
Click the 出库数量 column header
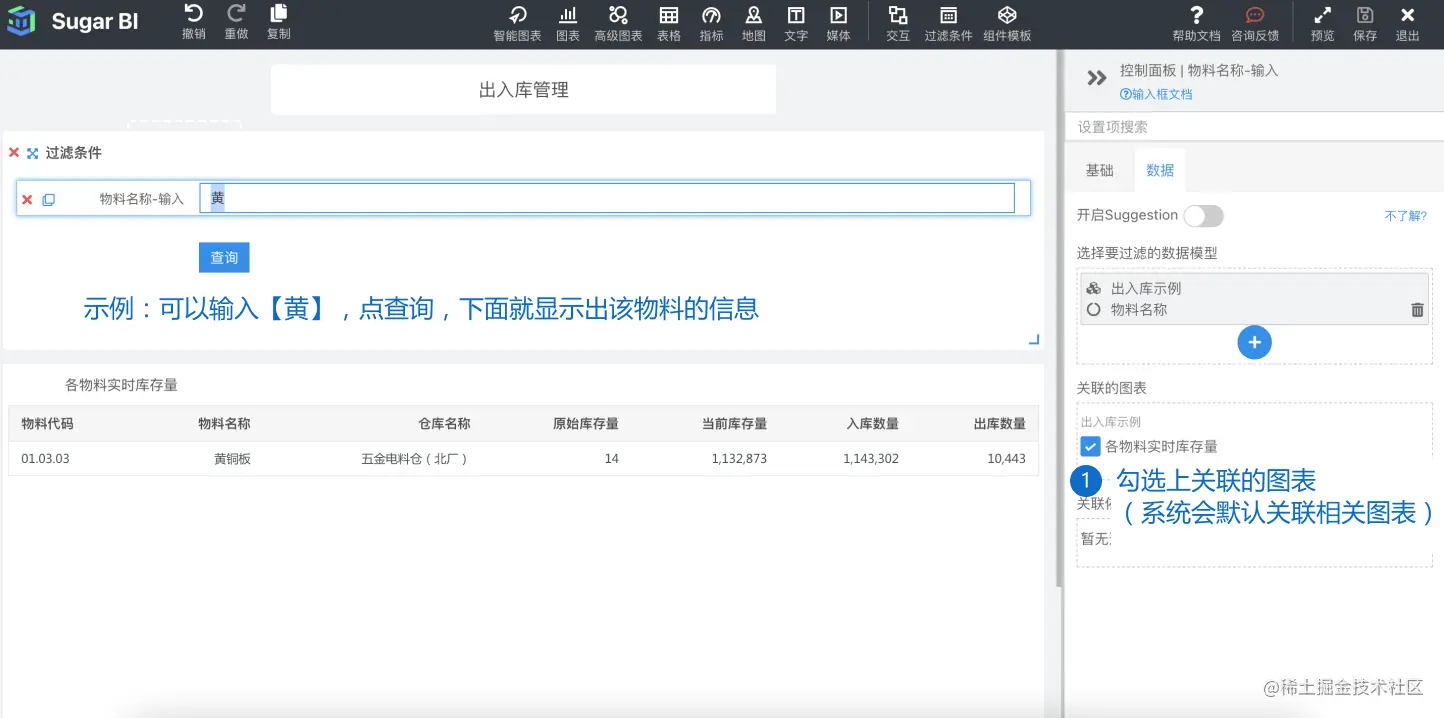click(1000, 423)
